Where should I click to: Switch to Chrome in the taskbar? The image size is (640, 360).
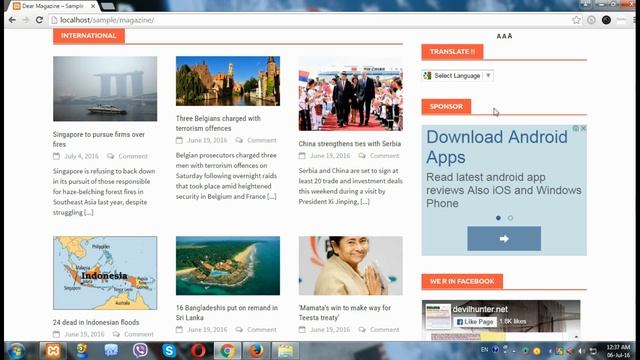[x=227, y=351]
